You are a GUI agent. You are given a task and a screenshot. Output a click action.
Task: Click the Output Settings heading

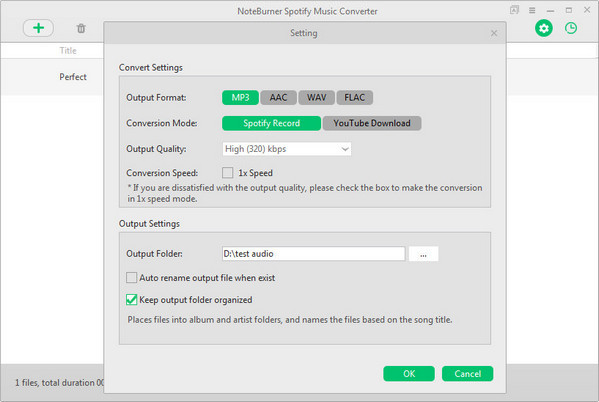pos(149,224)
